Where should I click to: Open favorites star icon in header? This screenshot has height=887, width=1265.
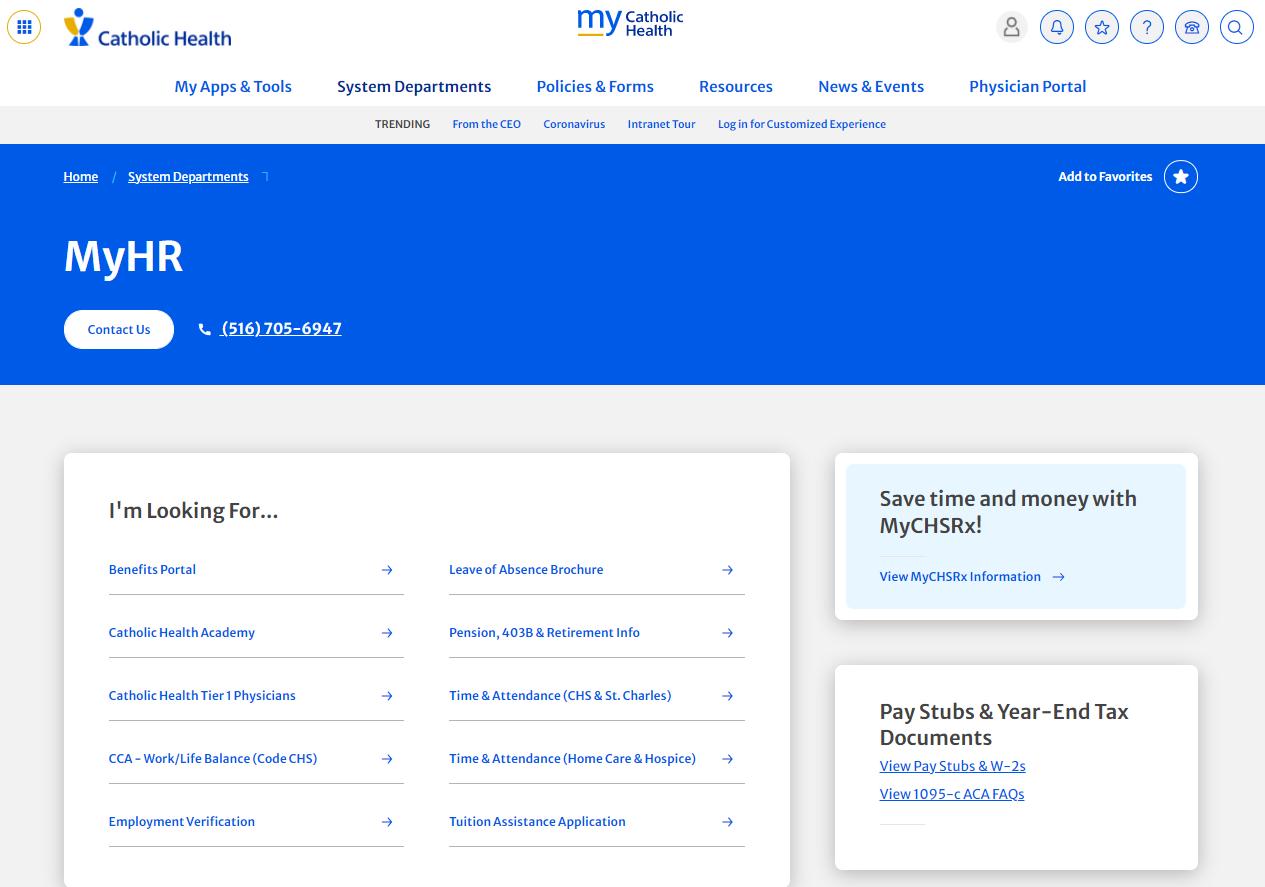coord(1102,27)
